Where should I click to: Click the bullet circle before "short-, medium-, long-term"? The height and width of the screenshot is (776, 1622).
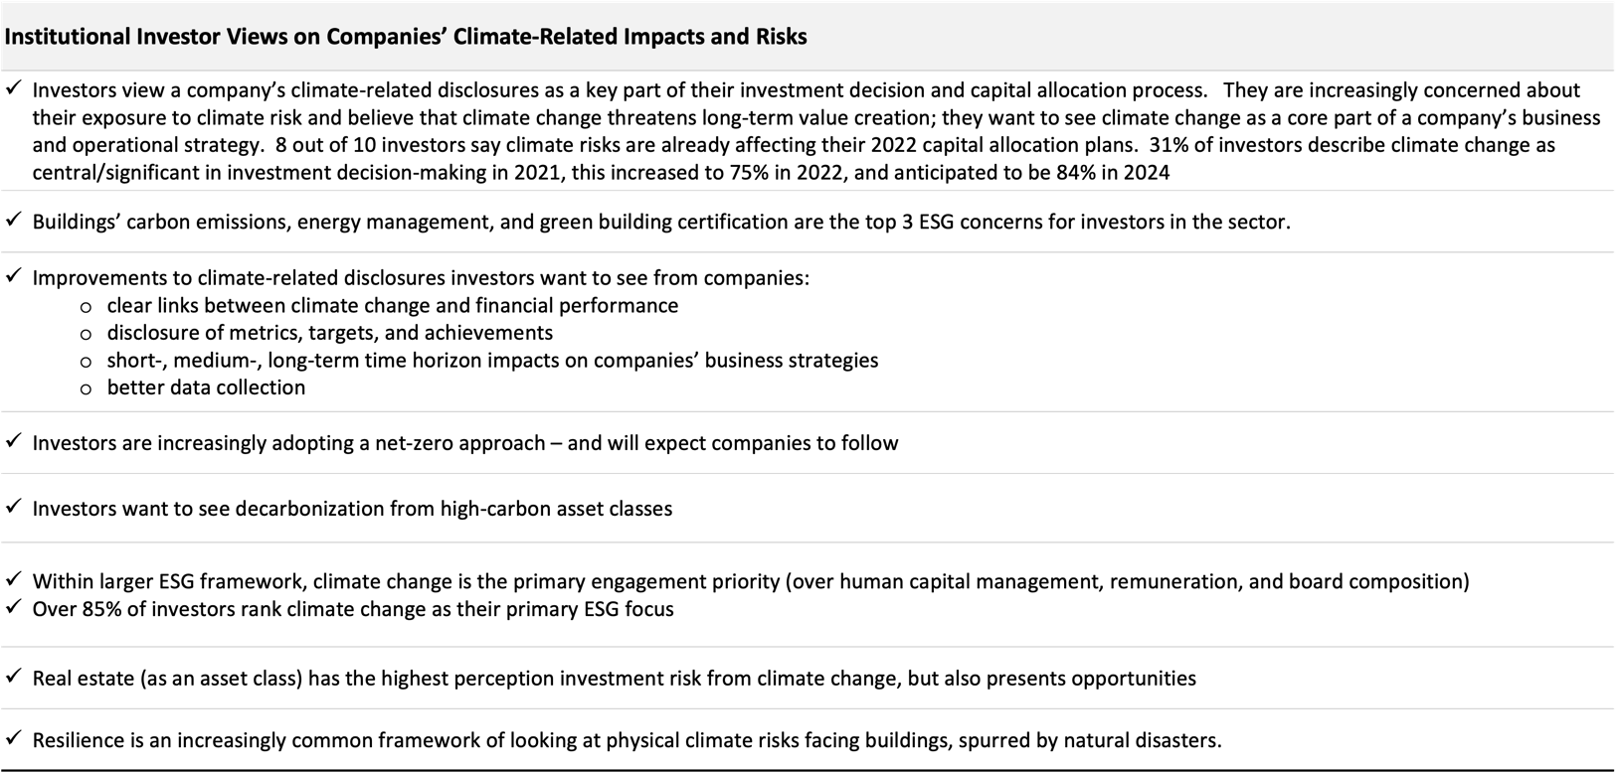pos(86,361)
